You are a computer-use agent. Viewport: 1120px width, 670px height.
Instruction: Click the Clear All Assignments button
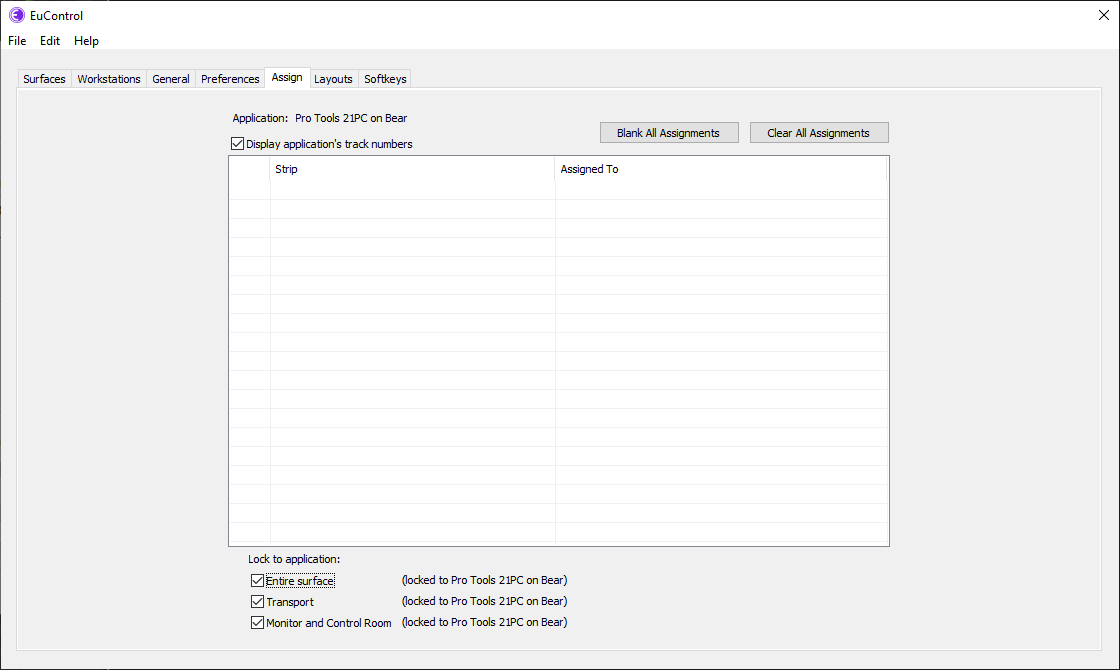tap(818, 133)
